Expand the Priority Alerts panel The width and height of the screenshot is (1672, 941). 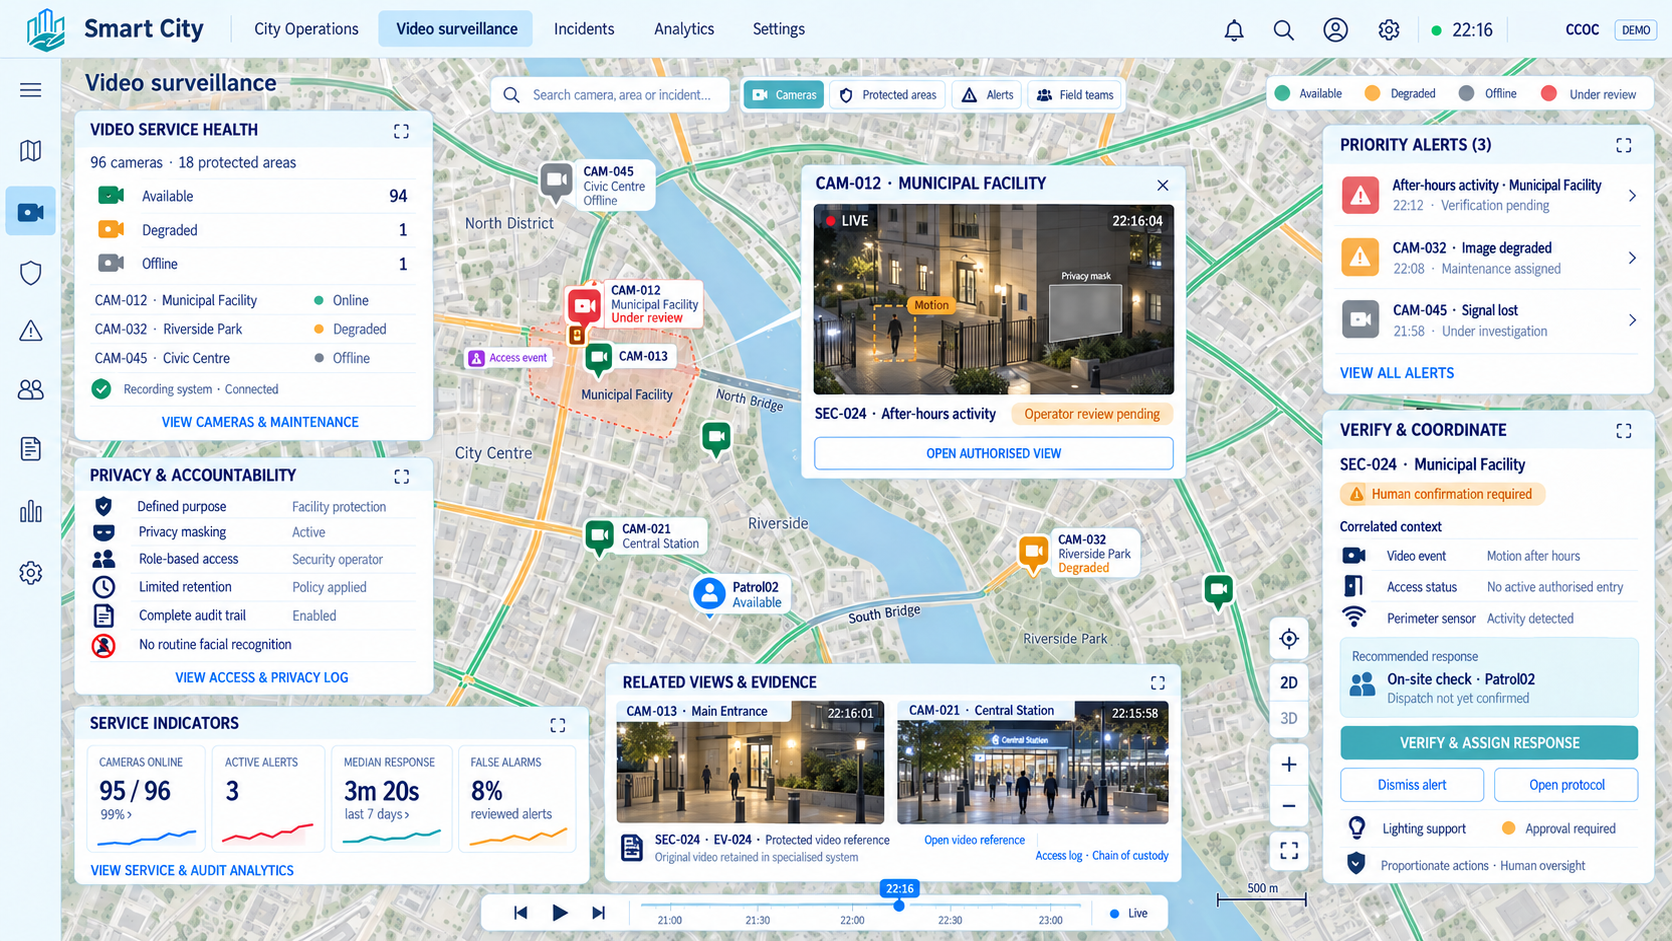(x=1624, y=146)
